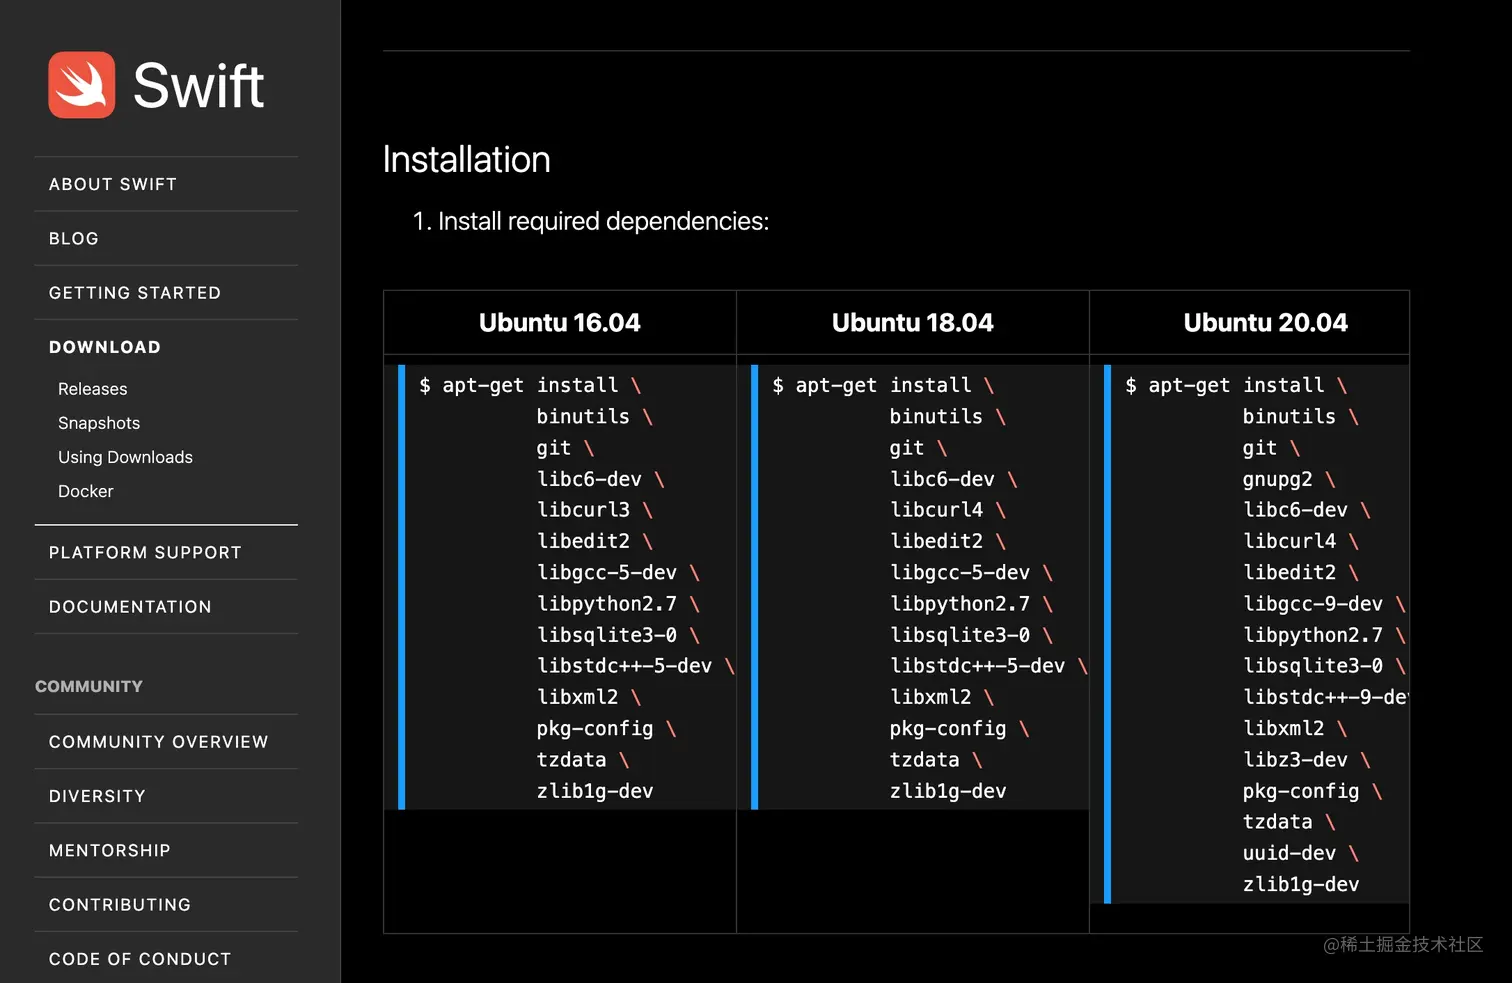
Task: Open Community Overview page
Action: (x=159, y=742)
